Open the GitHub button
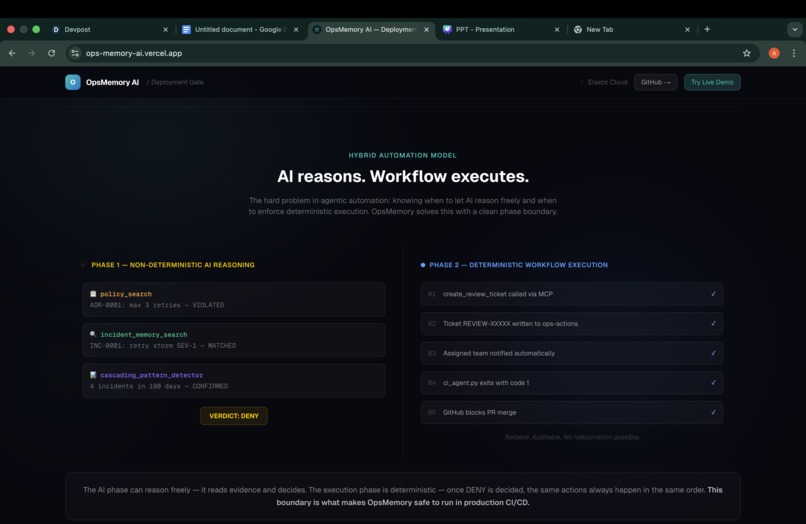 [655, 82]
